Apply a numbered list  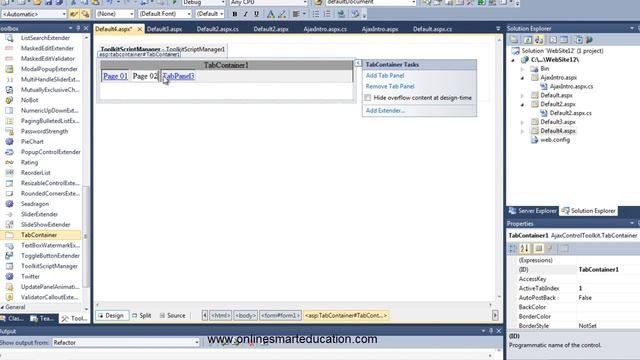327,14
